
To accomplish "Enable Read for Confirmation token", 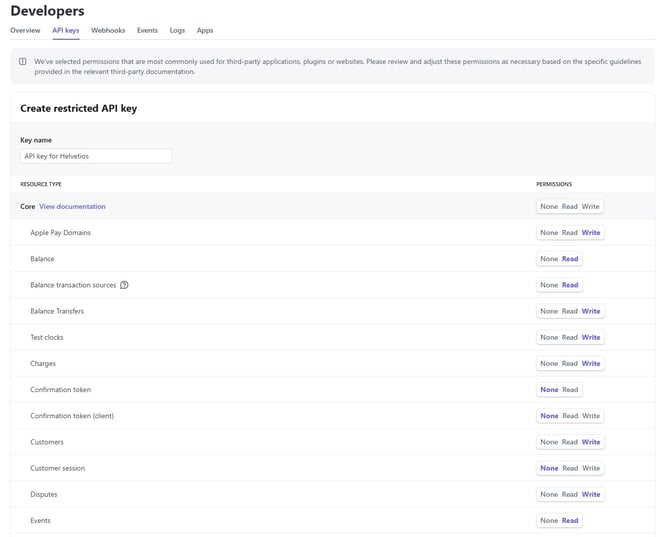I will coord(570,390).
